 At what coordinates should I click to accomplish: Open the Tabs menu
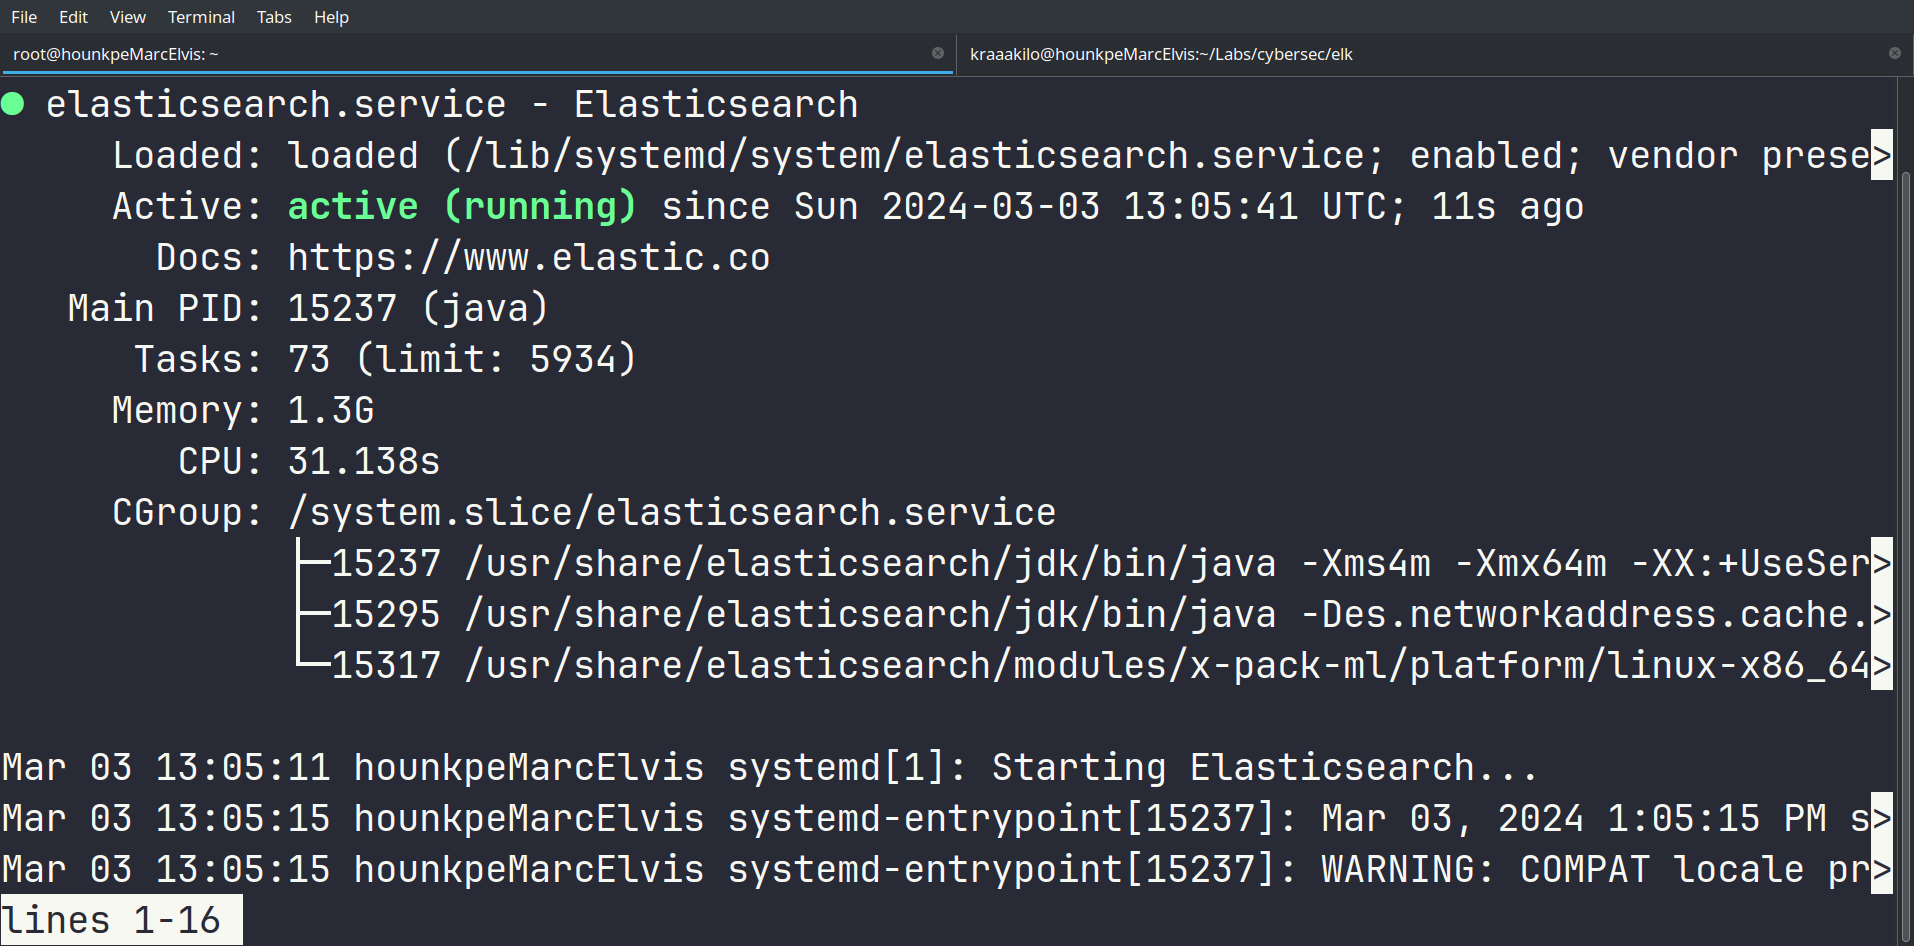274,17
